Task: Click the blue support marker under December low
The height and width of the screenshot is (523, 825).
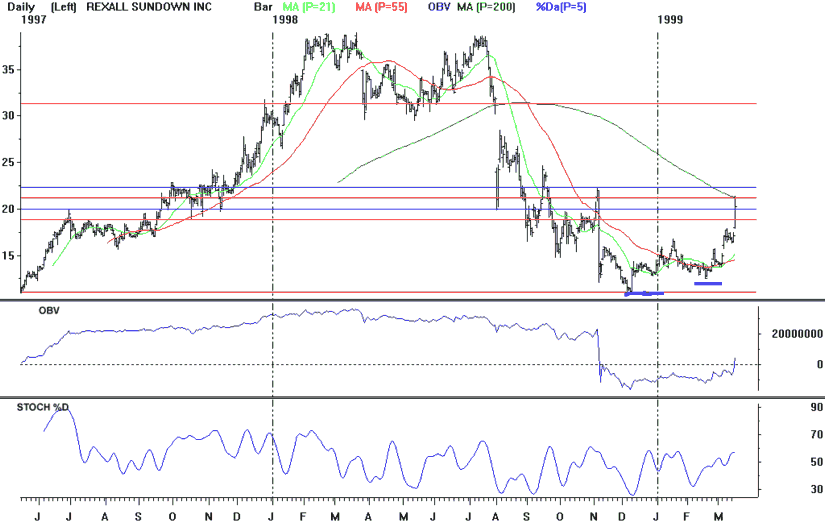Action: (644, 294)
